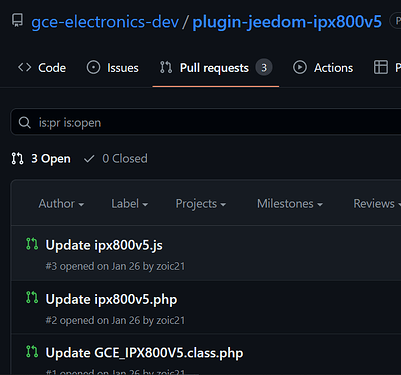The height and width of the screenshot is (375, 401).
Task: Expand the Projects filter dropdown
Action: coord(201,204)
